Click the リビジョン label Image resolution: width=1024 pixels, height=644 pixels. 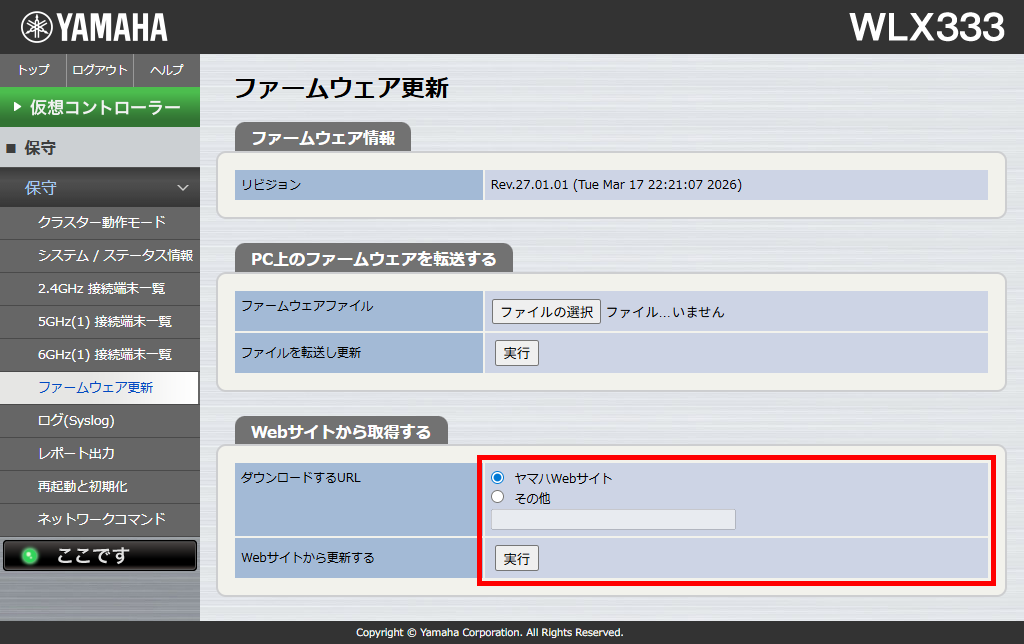click(x=271, y=185)
